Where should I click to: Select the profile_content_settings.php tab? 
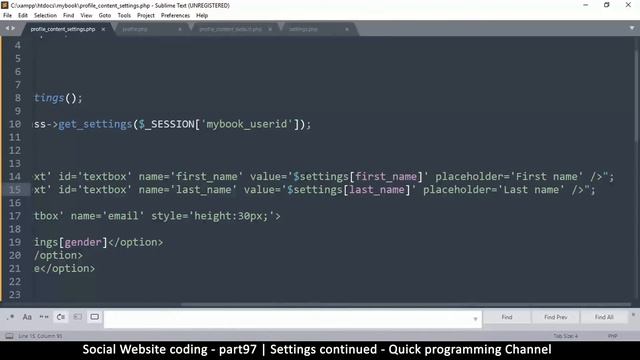pos(63,29)
